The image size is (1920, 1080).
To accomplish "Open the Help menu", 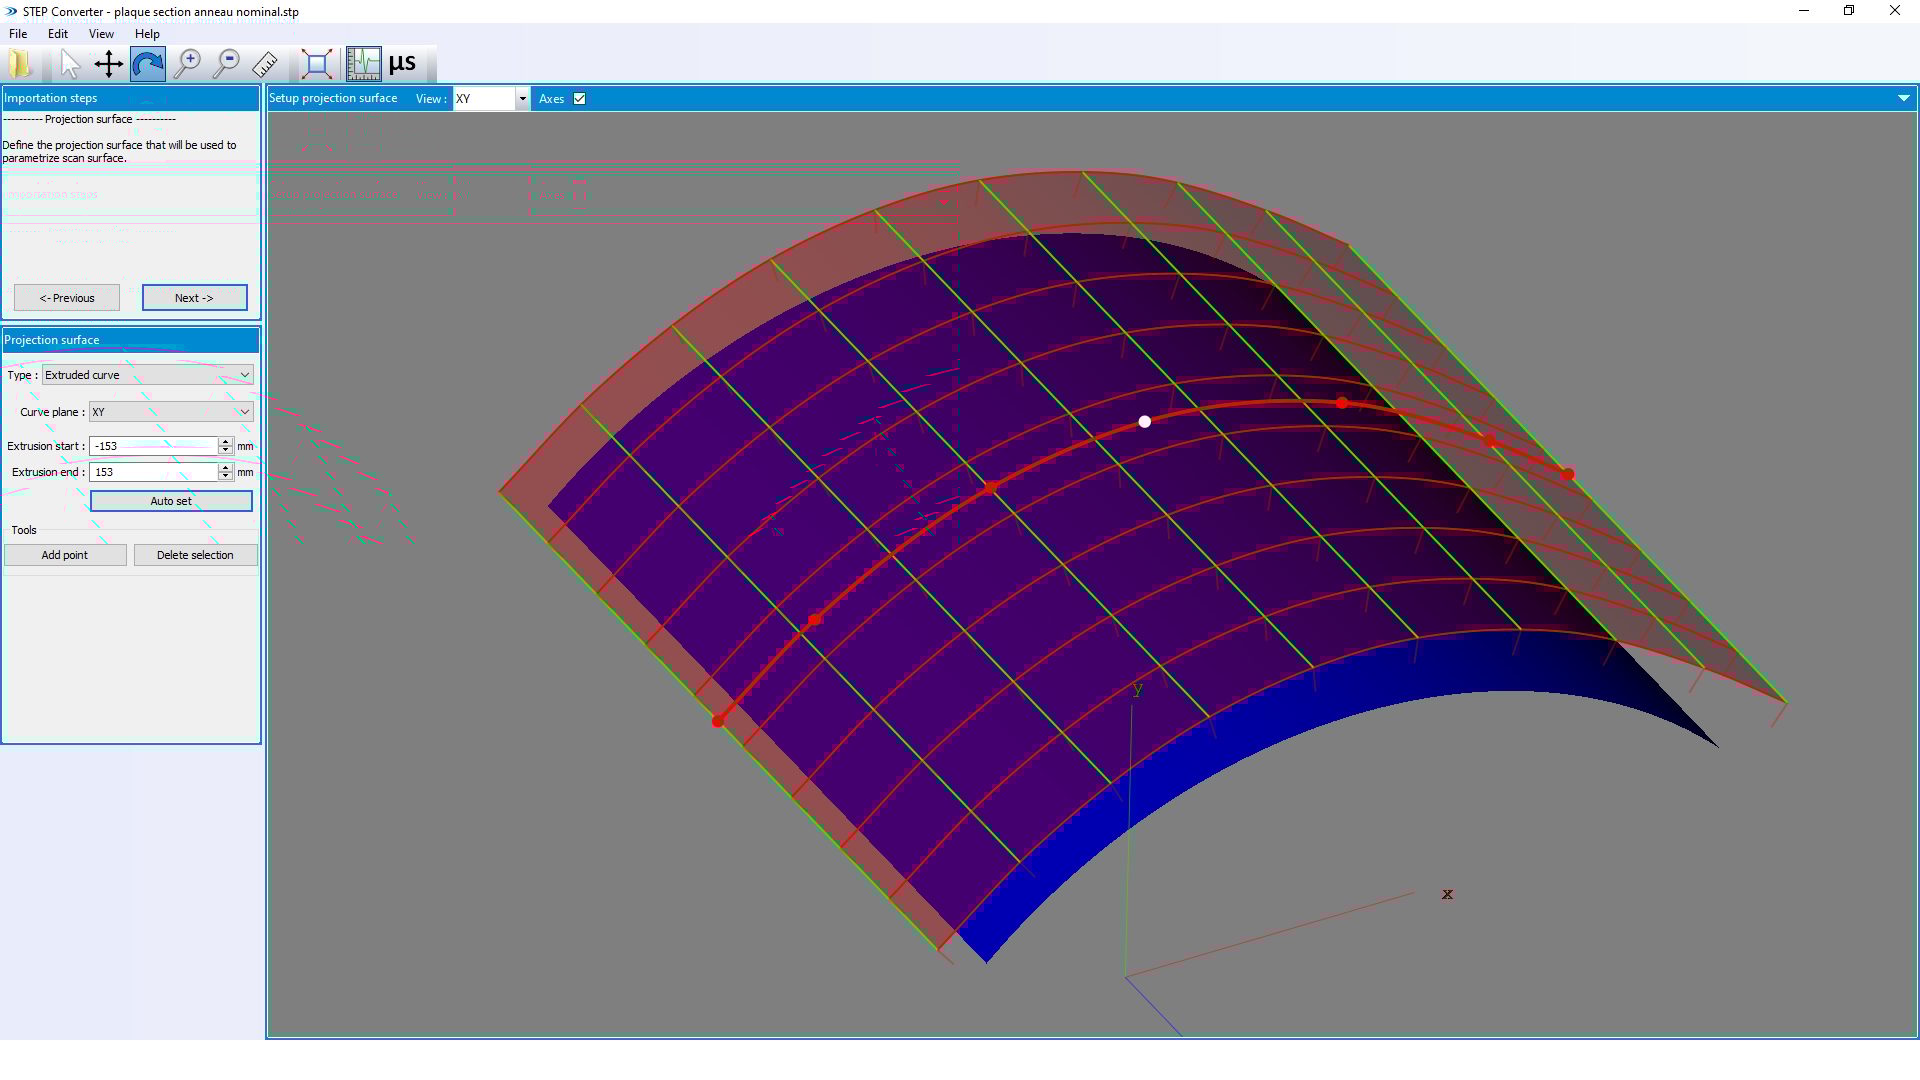I will [147, 33].
